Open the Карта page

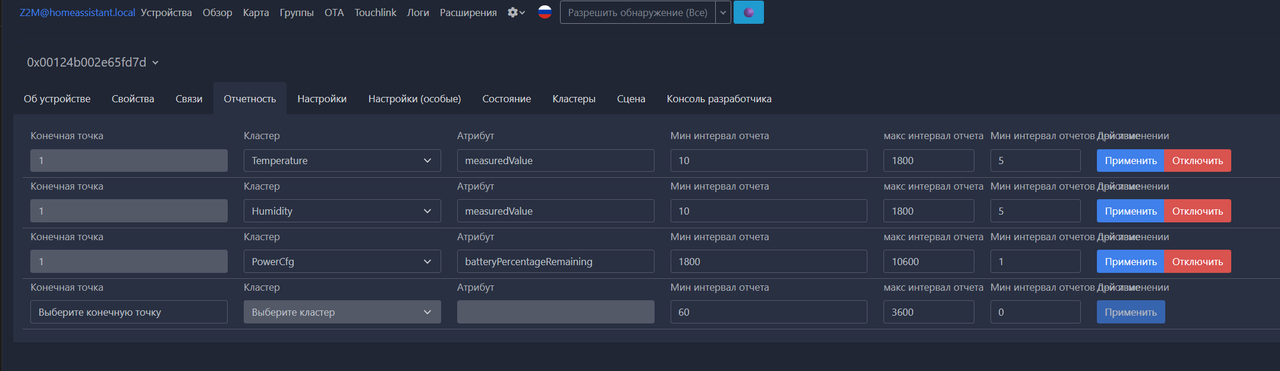[x=256, y=13]
